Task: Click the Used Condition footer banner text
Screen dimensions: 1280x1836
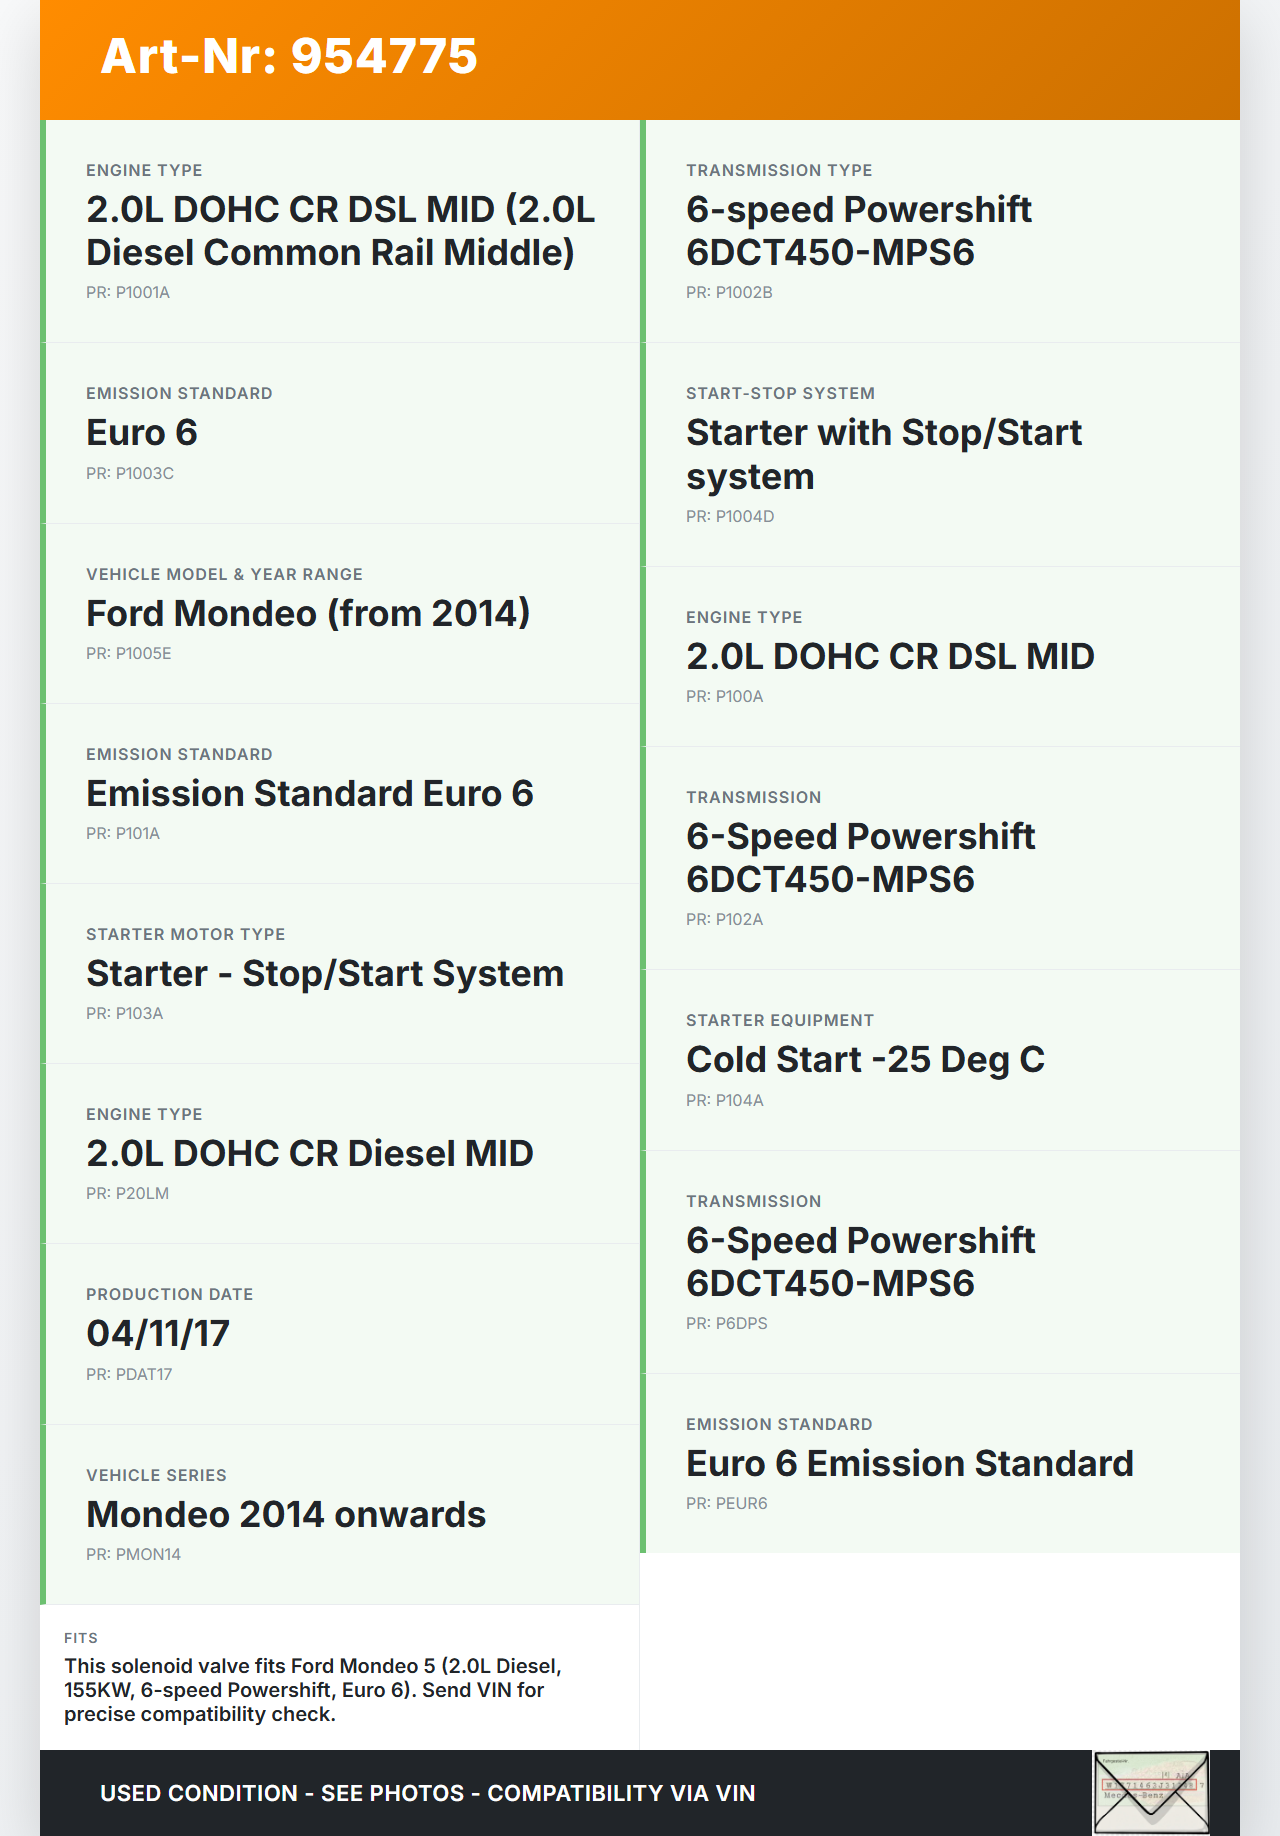Action: pos(428,1793)
